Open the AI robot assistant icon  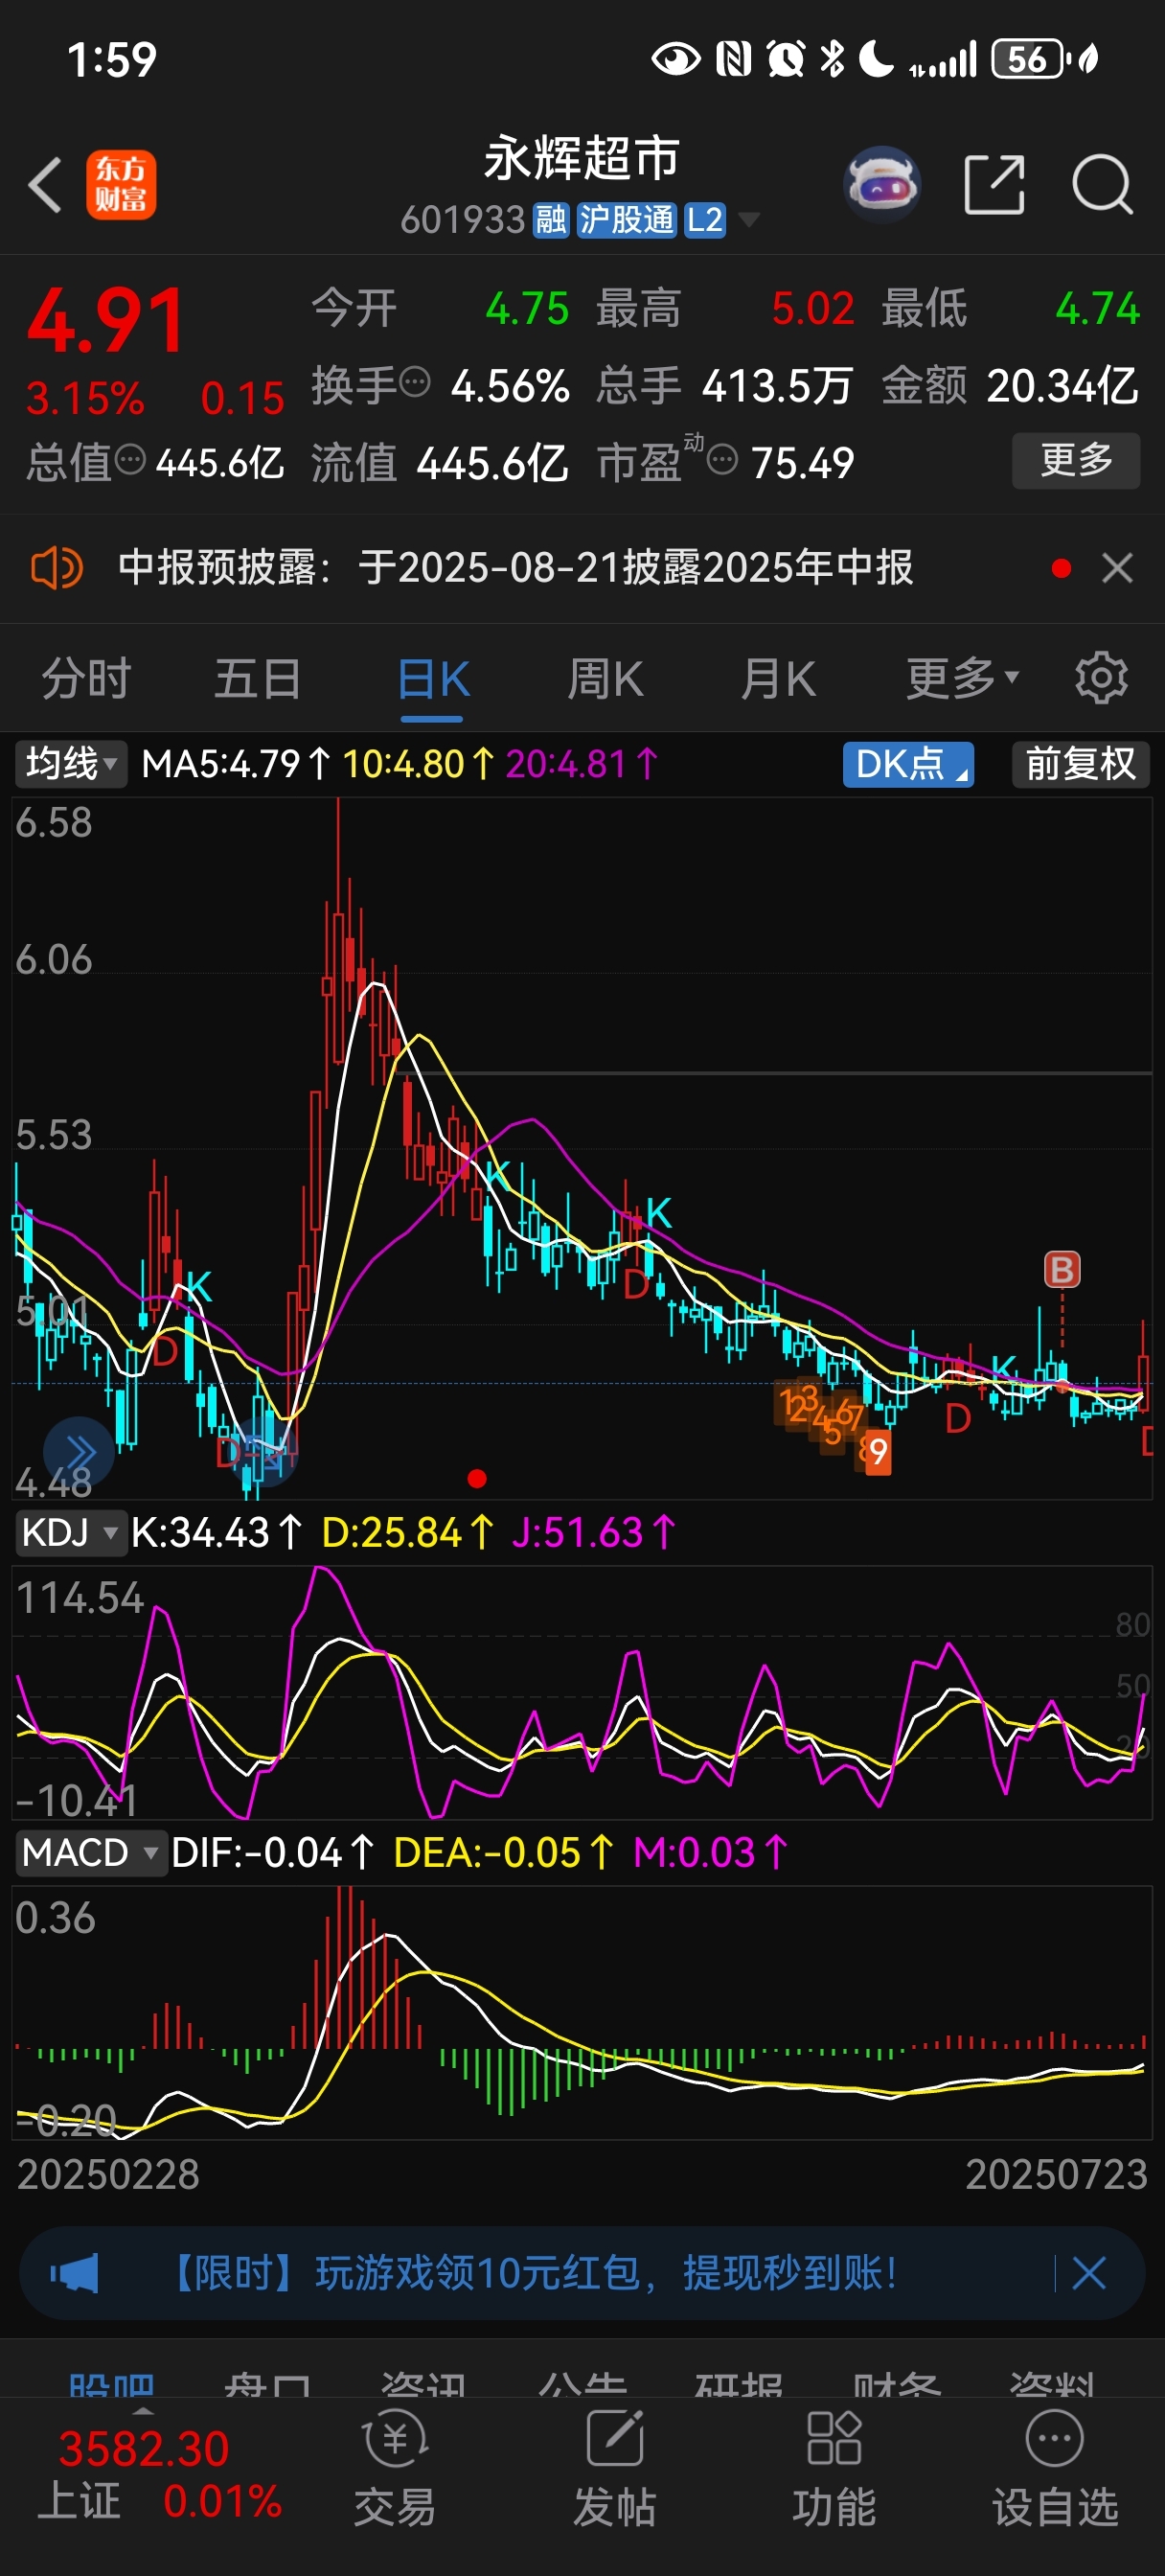click(882, 185)
